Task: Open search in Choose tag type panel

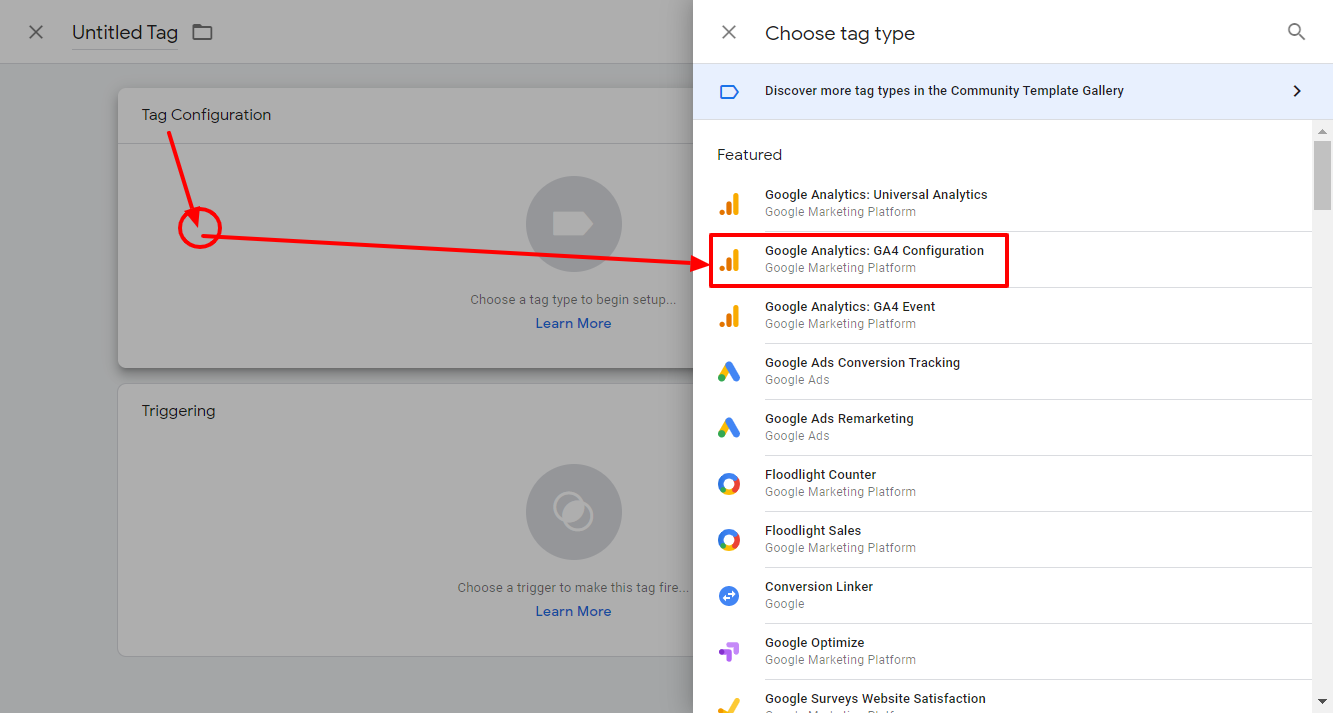Action: [1296, 32]
